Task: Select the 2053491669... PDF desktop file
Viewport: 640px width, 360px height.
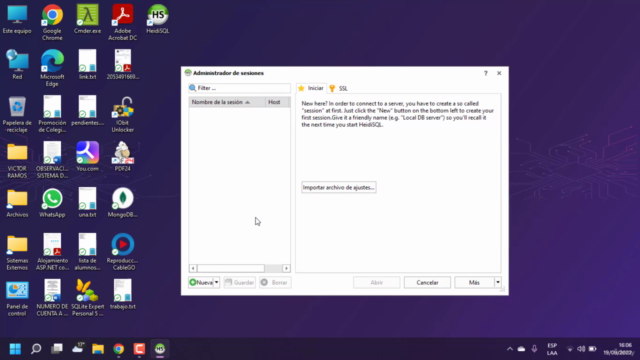Action: pos(122,64)
